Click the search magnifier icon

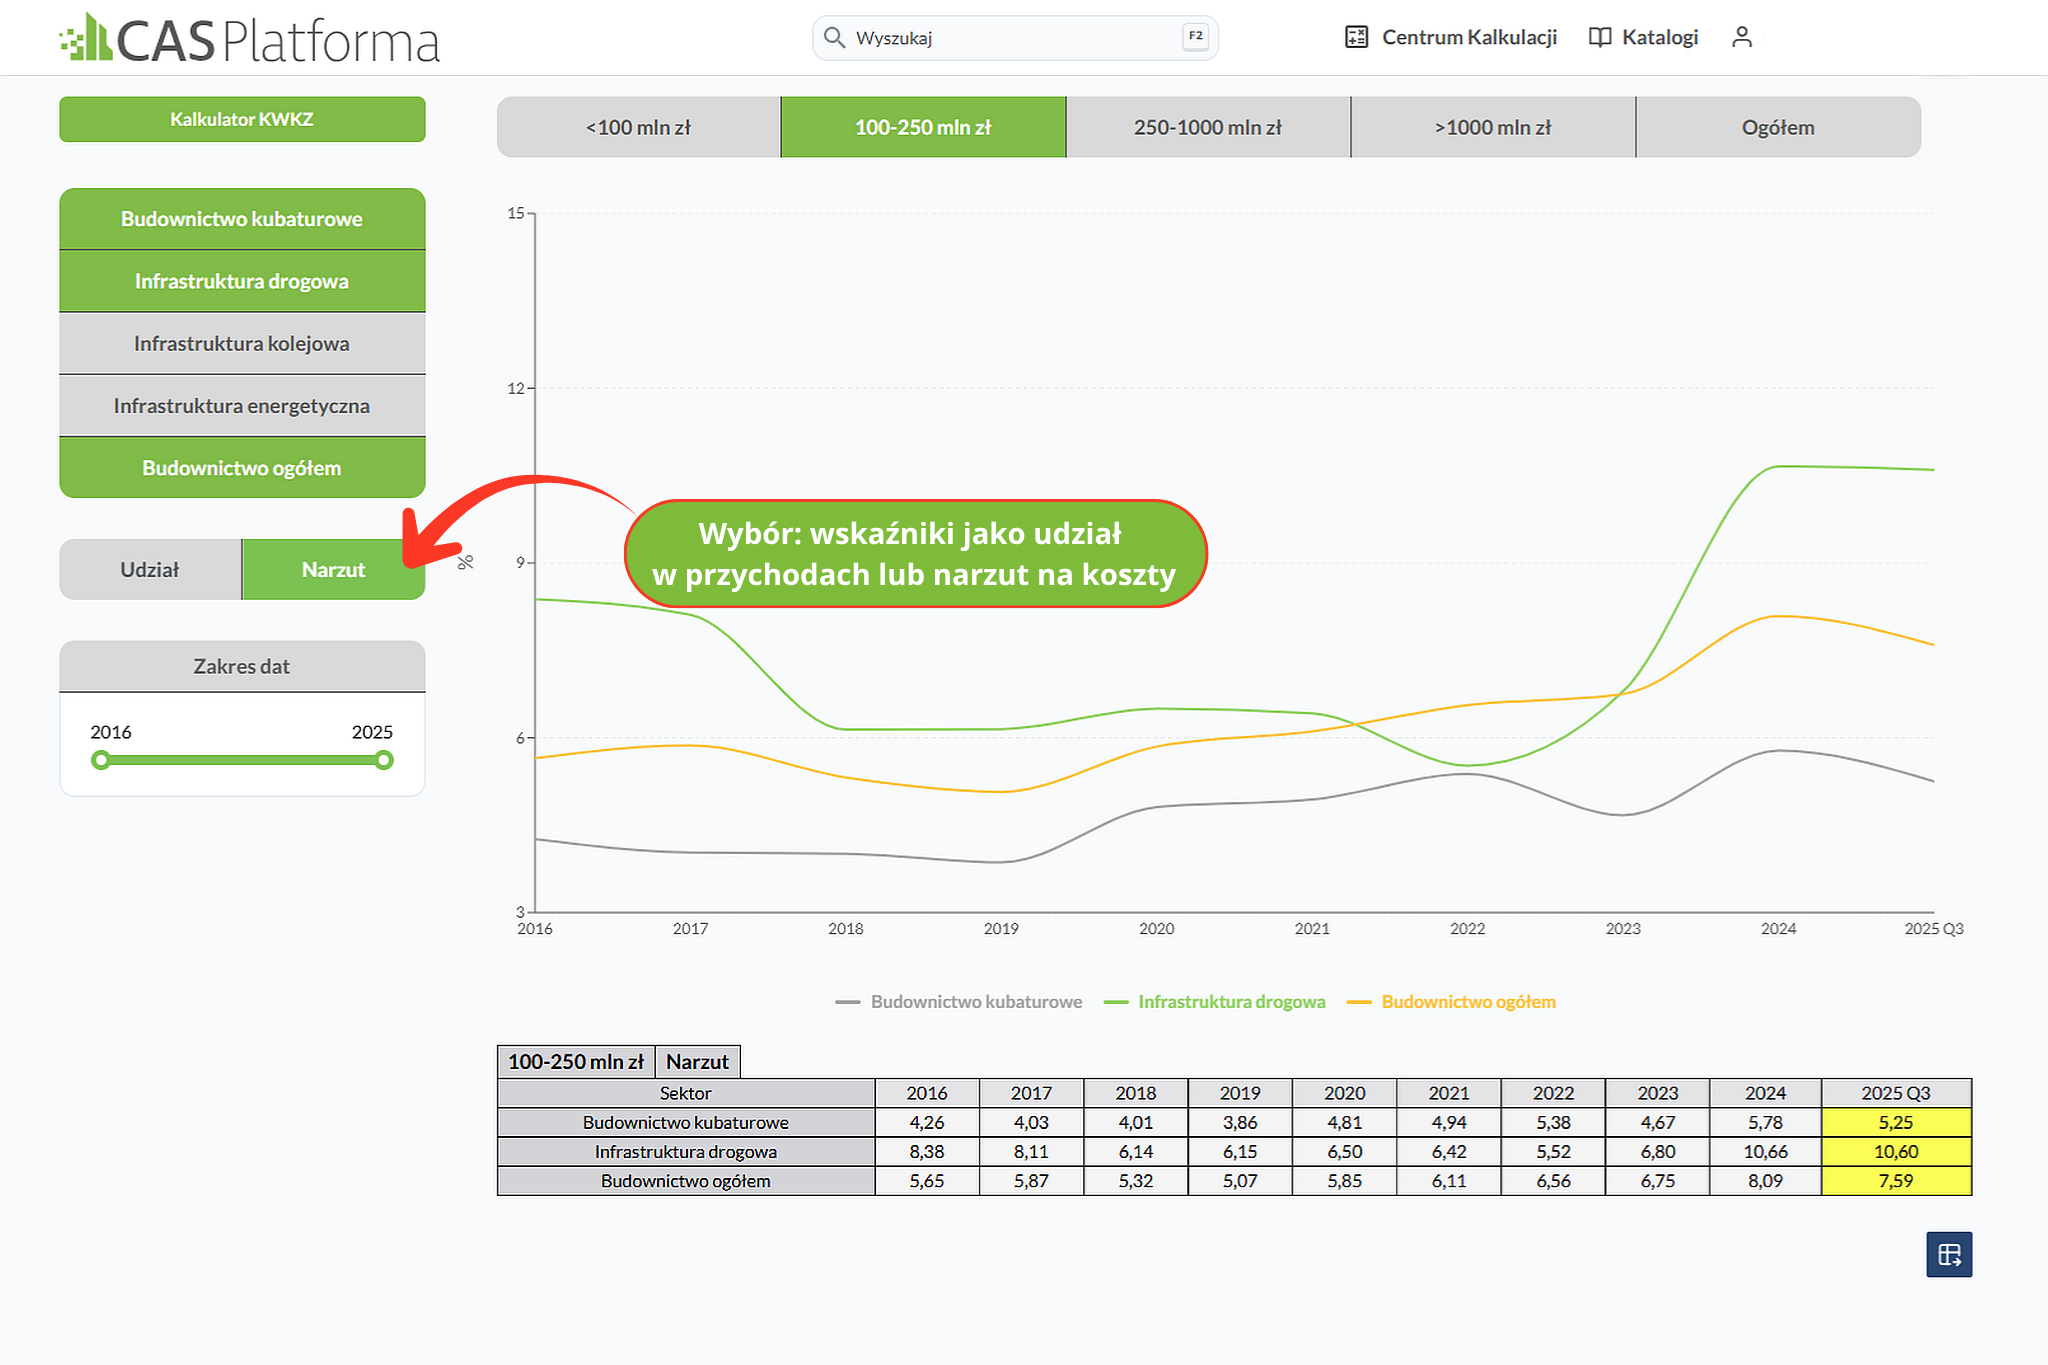[834, 38]
